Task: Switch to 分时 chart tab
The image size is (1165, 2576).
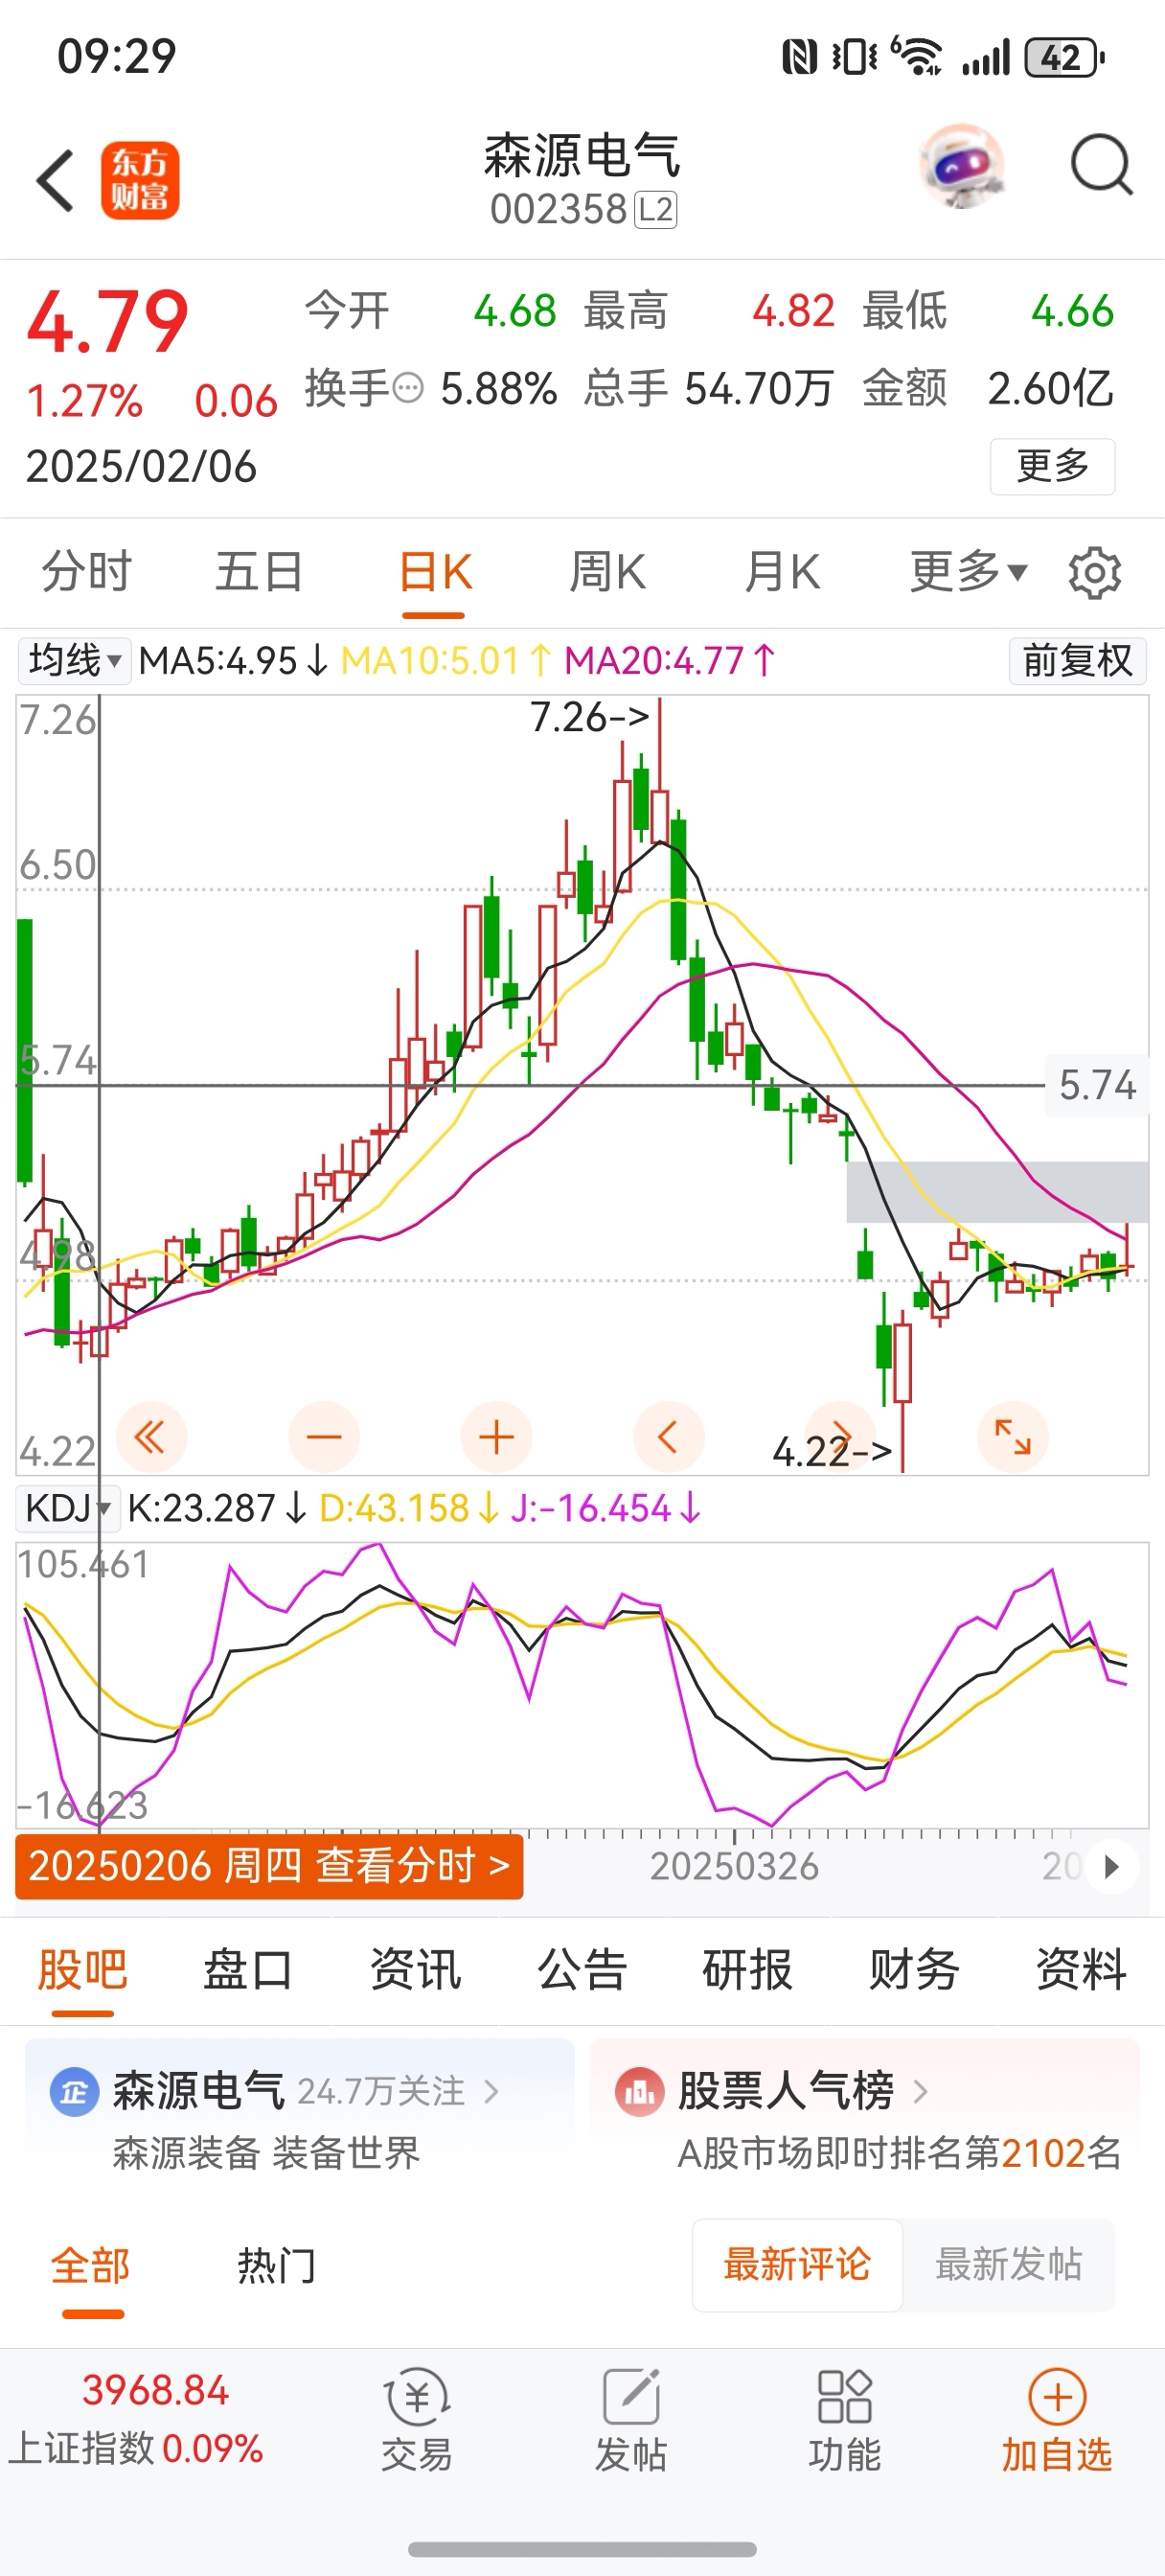Action: [x=87, y=572]
